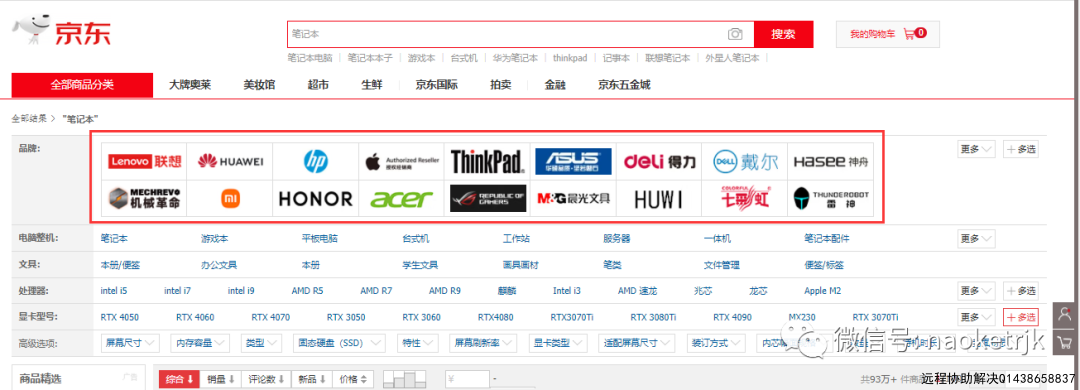Image resolution: width=1080 pixels, height=390 pixels.
Task: Sort results by 综合
Action: pyautogui.click(x=180, y=379)
